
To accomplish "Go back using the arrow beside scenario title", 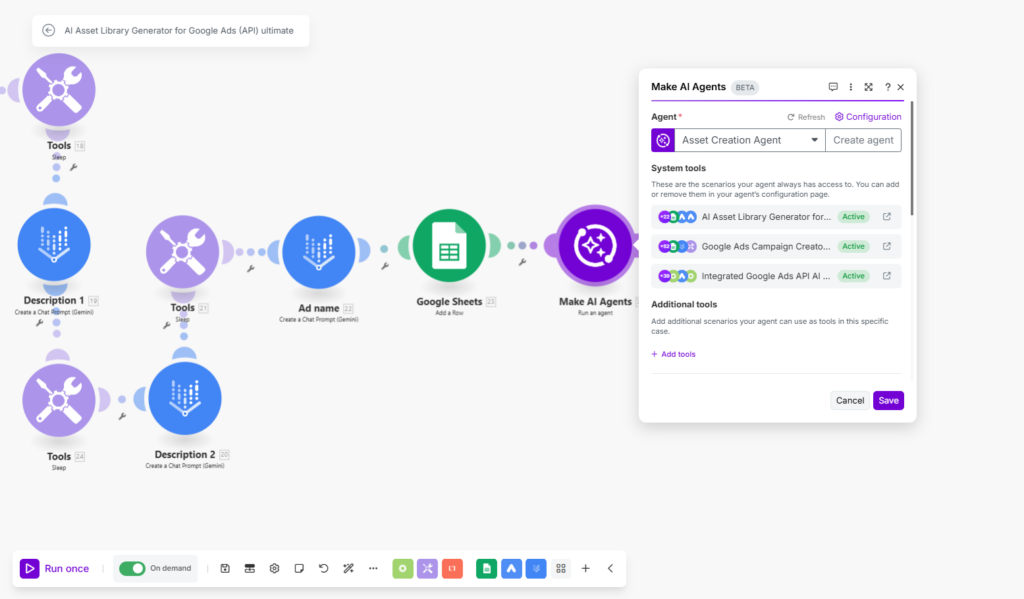I will tap(48, 31).
